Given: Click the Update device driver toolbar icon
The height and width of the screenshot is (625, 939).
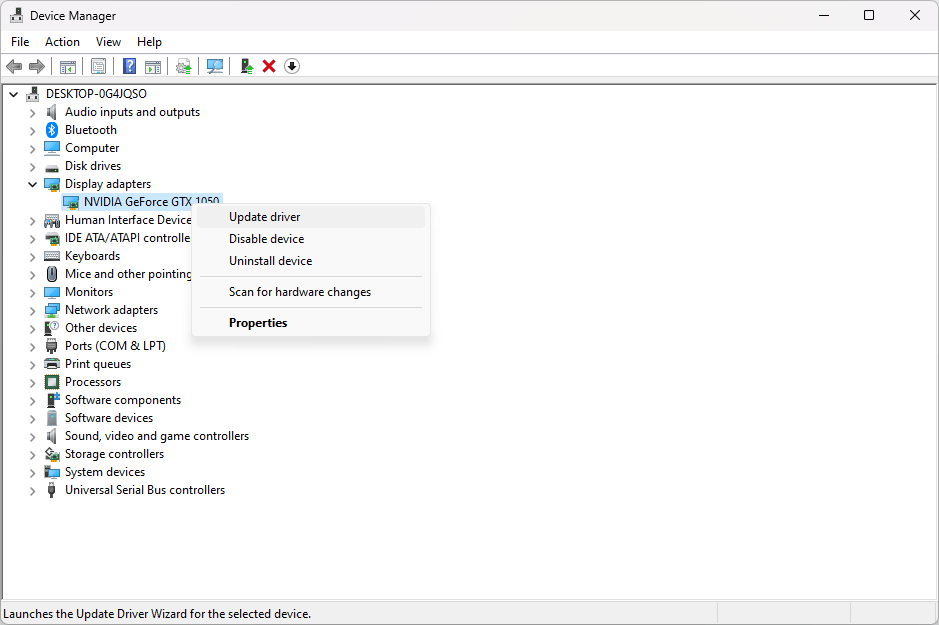Looking at the screenshot, I should pyautogui.click(x=246, y=66).
